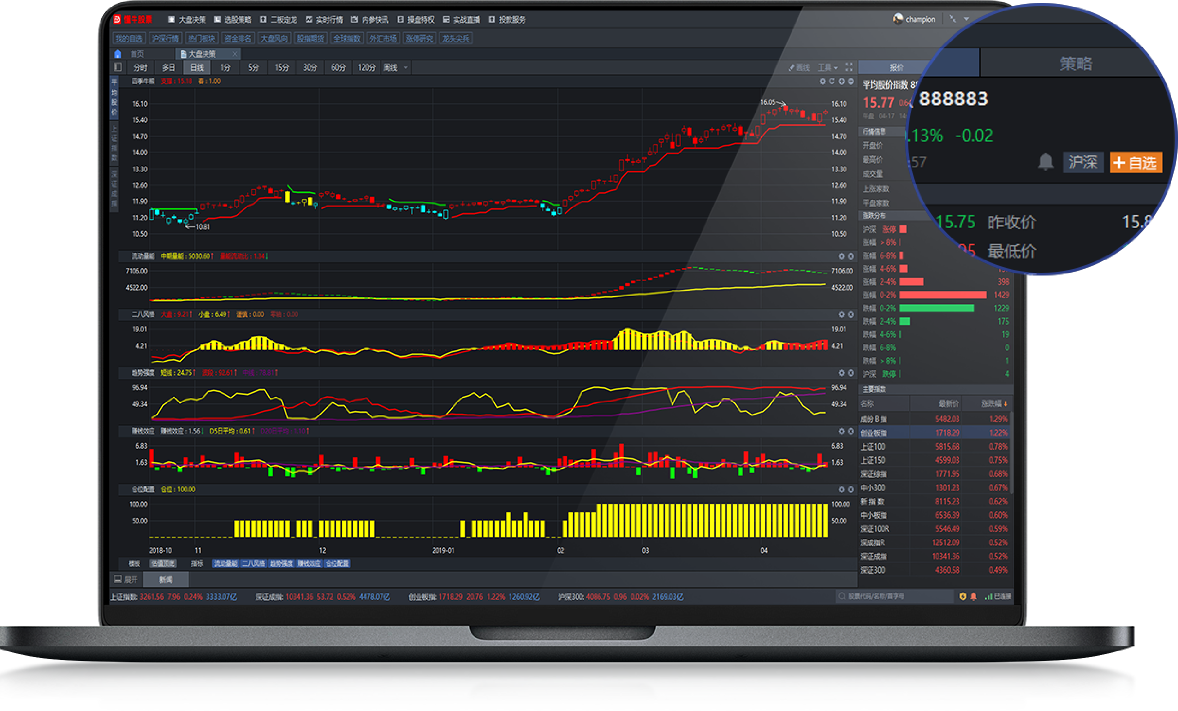
Task: Toggle the 赚钱效应 indicator
Action: click(x=309, y=563)
